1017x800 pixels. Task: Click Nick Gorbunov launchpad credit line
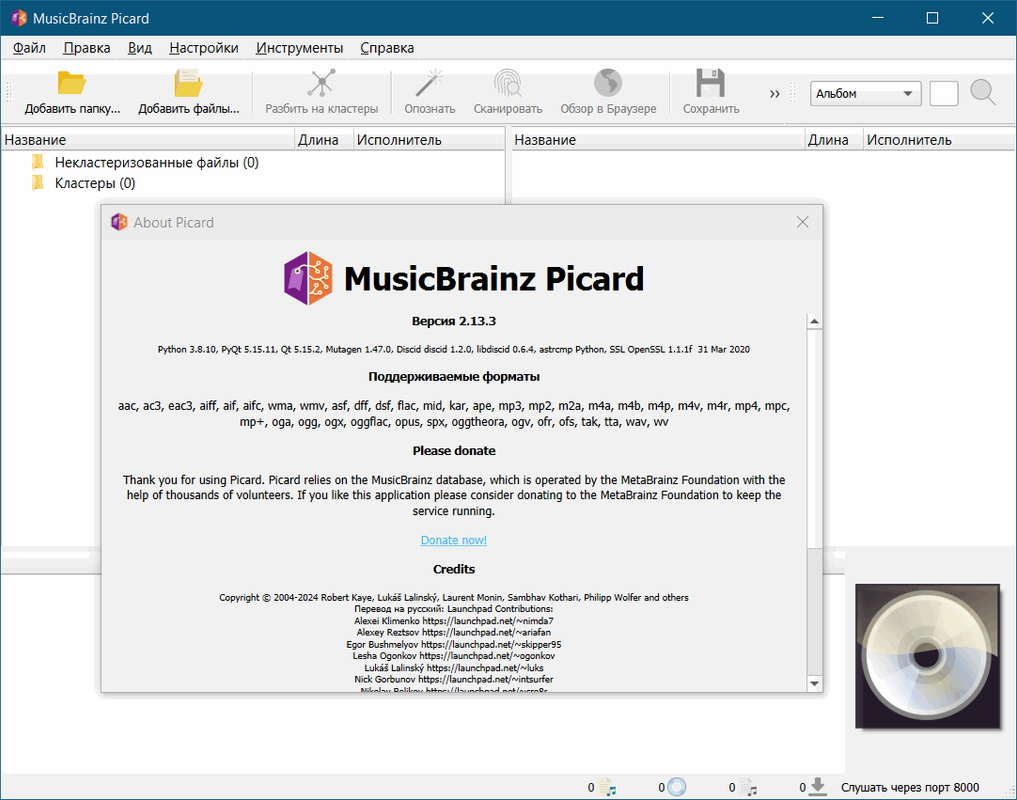click(453, 679)
